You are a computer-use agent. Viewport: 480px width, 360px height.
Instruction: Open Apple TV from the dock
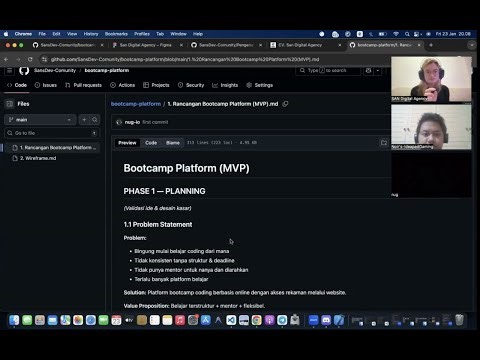[x=129, y=320]
